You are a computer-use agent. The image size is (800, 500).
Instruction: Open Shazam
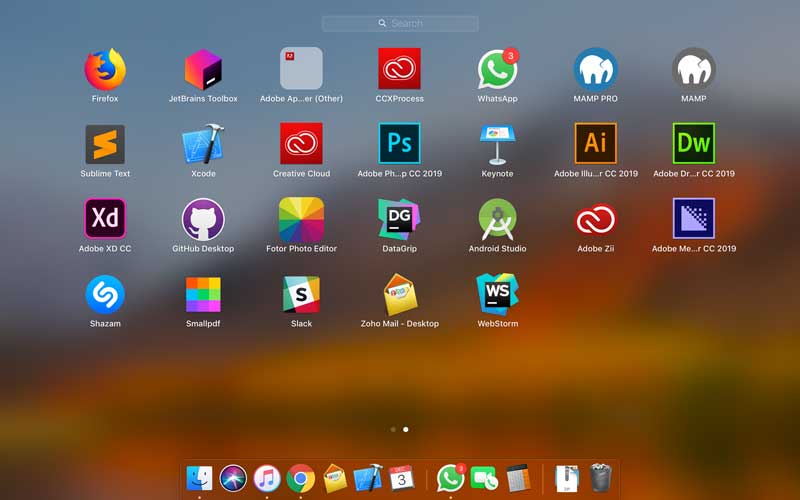pyautogui.click(x=105, y=294)
